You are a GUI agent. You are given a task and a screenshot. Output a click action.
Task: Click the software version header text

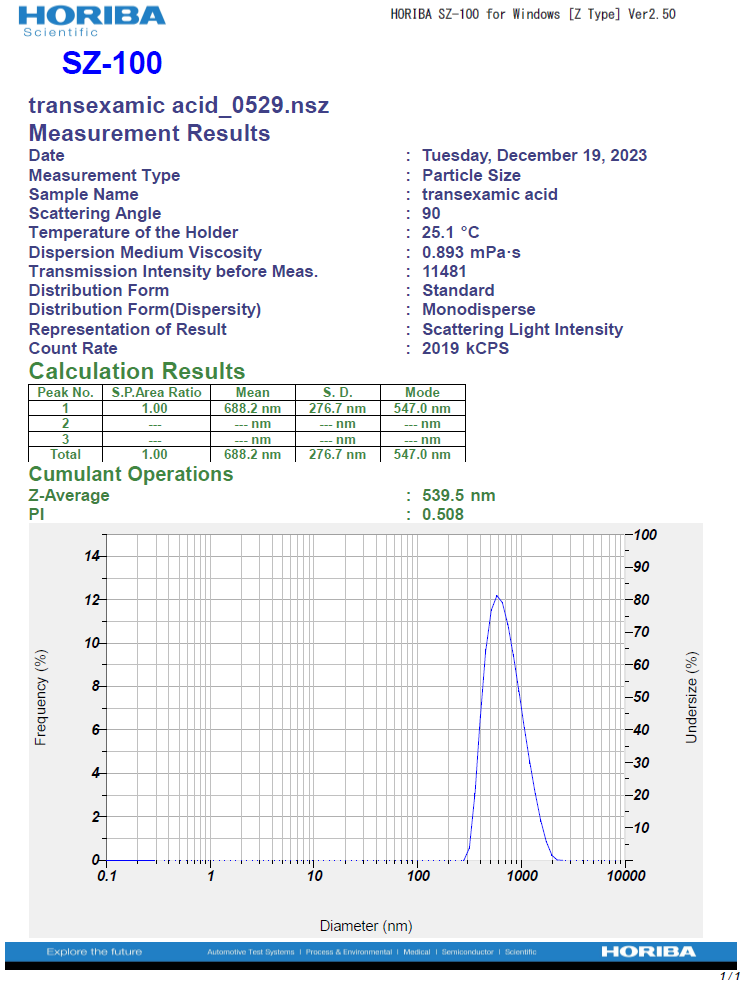point(533,14)
